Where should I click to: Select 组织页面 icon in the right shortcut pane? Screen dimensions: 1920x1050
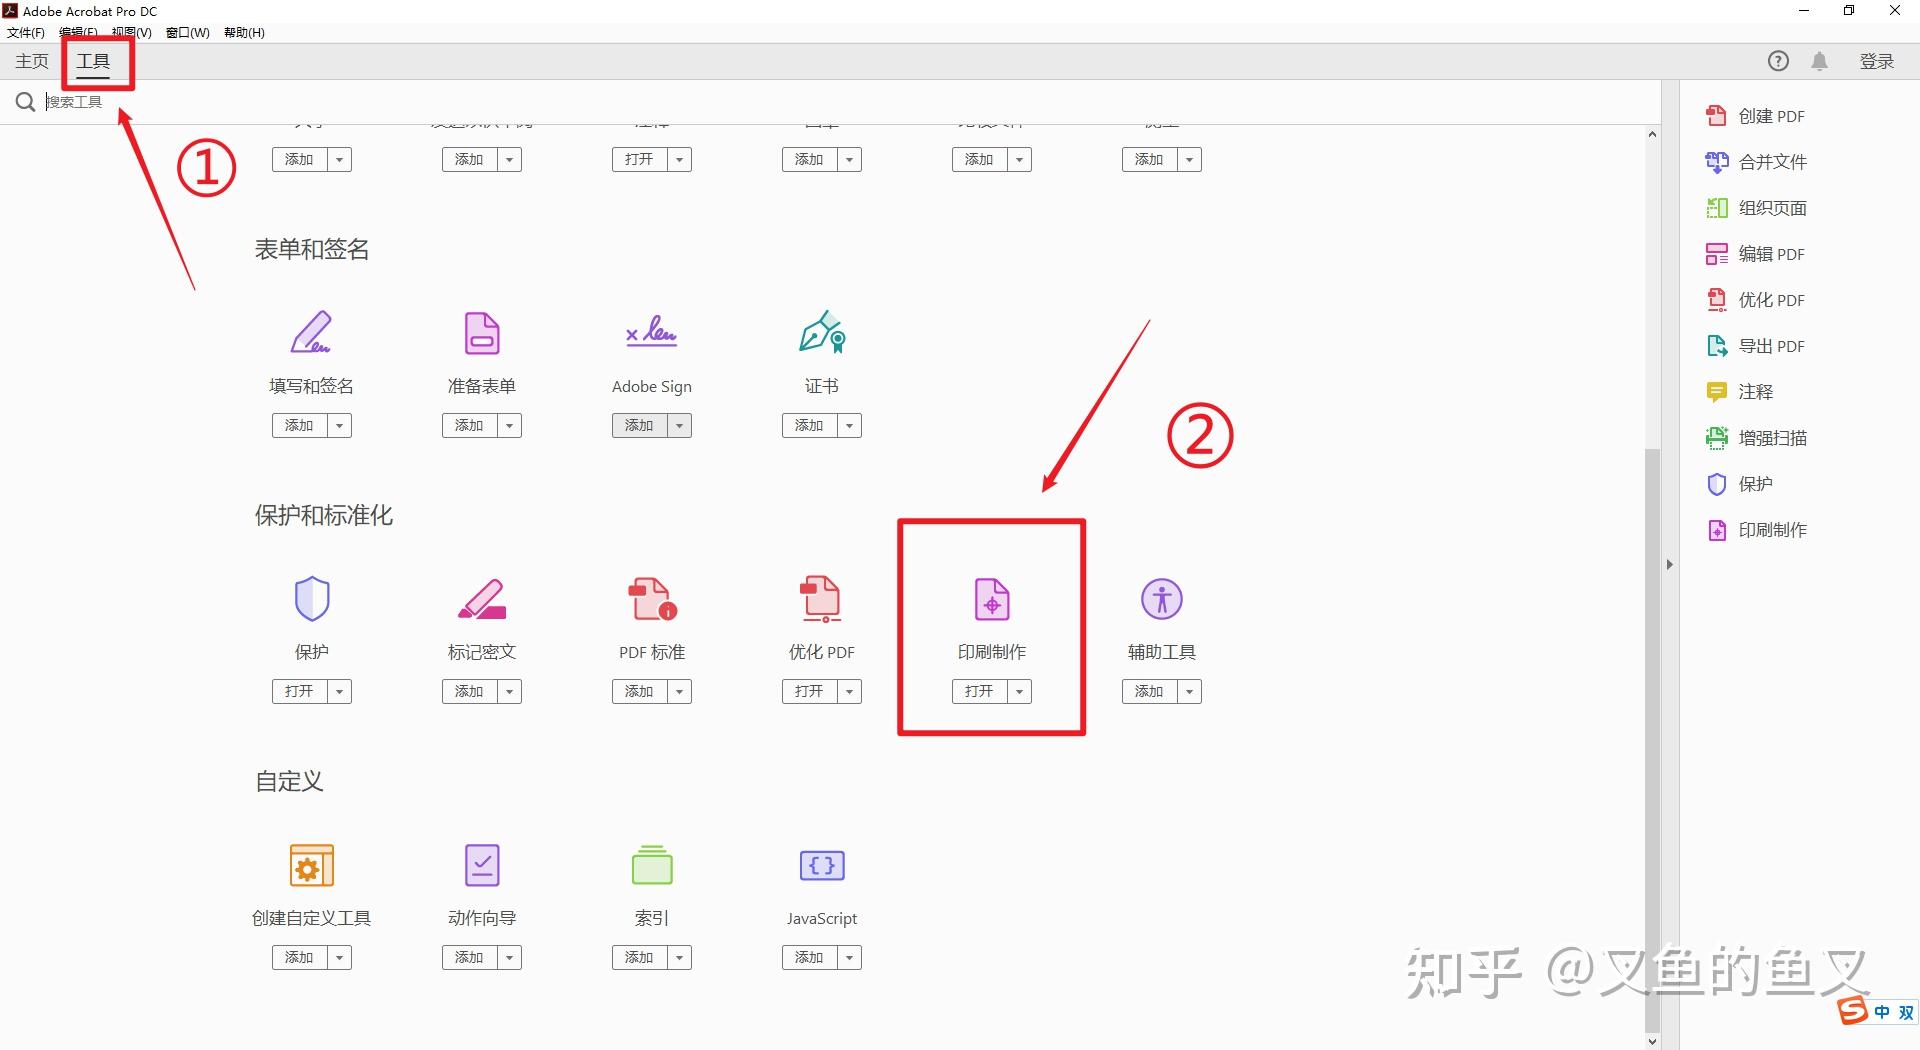[1716, 208]
